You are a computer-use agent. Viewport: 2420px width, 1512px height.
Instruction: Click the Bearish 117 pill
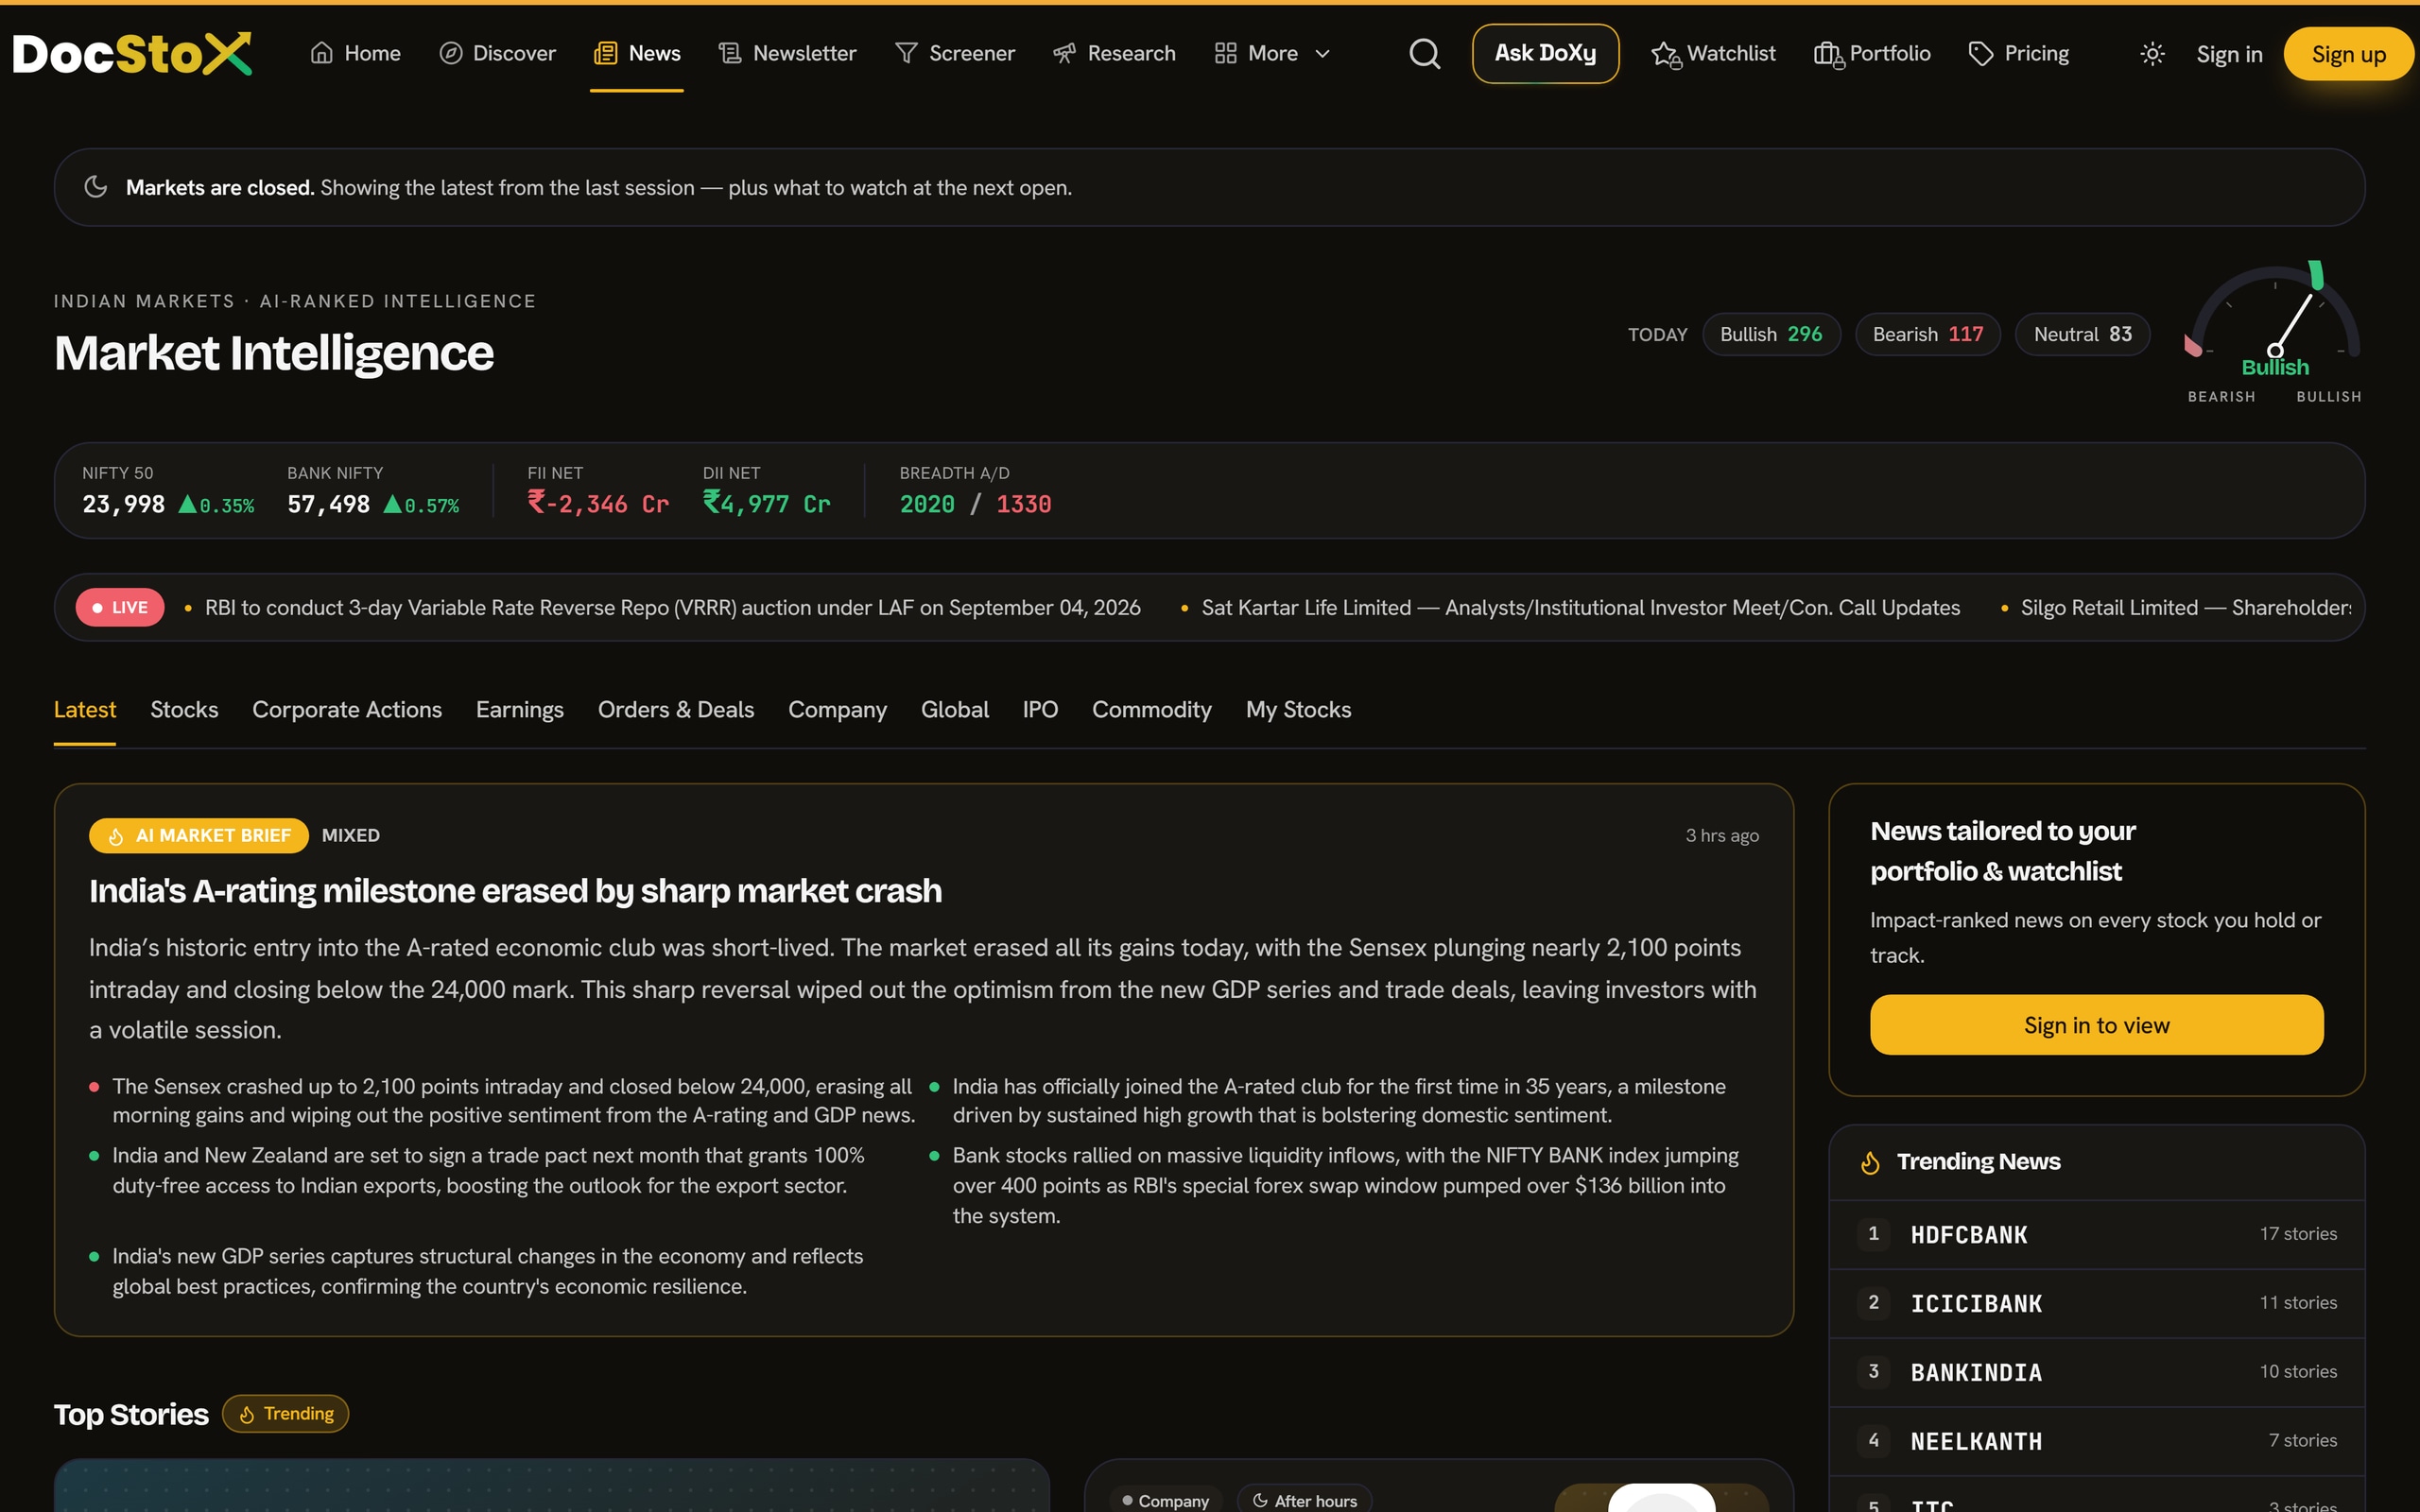click(1927, 334)
